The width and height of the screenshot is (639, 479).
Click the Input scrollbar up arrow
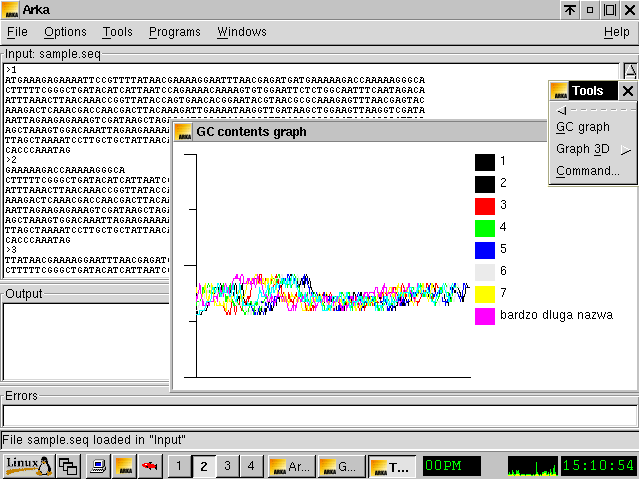[630, 71]
